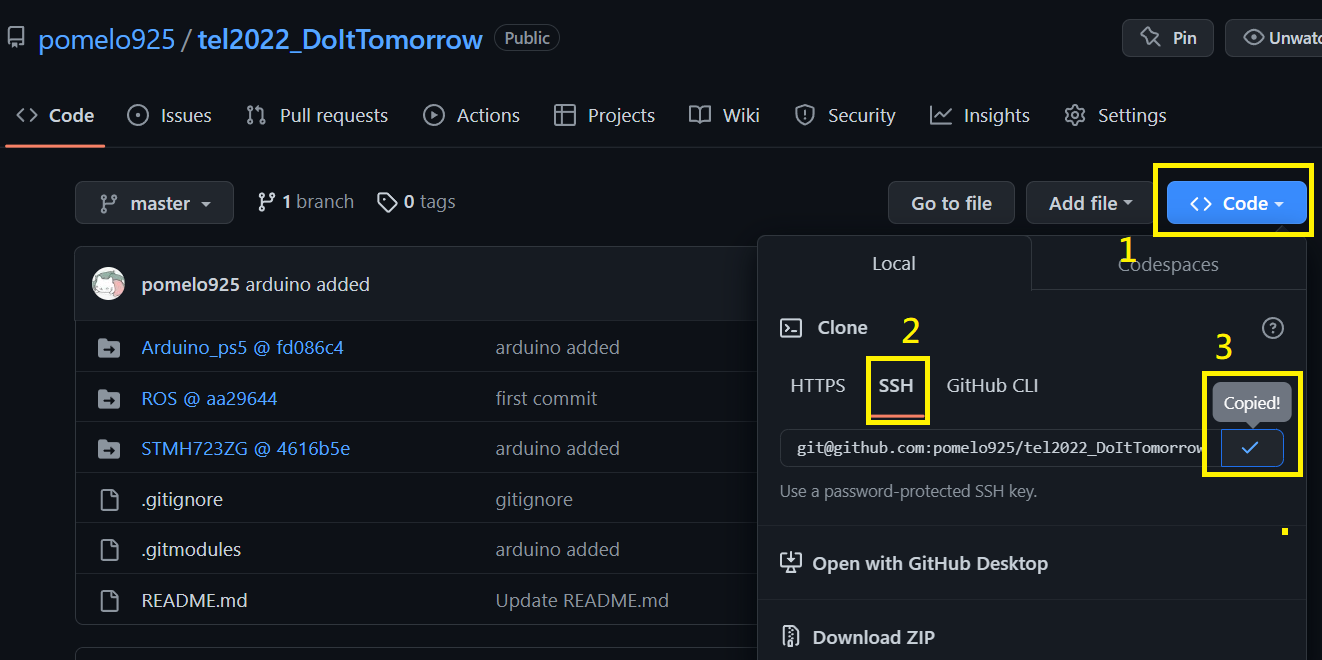The height and width of the screenshot is (660, 1322).
Task: Pin this repository
Action: tap(1167, 38)
